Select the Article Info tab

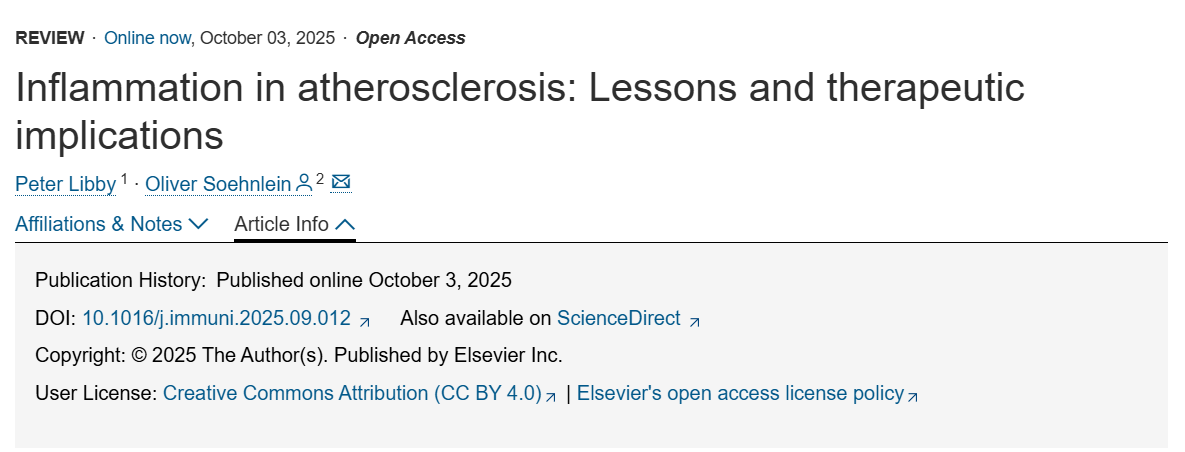tap(281, 224)
